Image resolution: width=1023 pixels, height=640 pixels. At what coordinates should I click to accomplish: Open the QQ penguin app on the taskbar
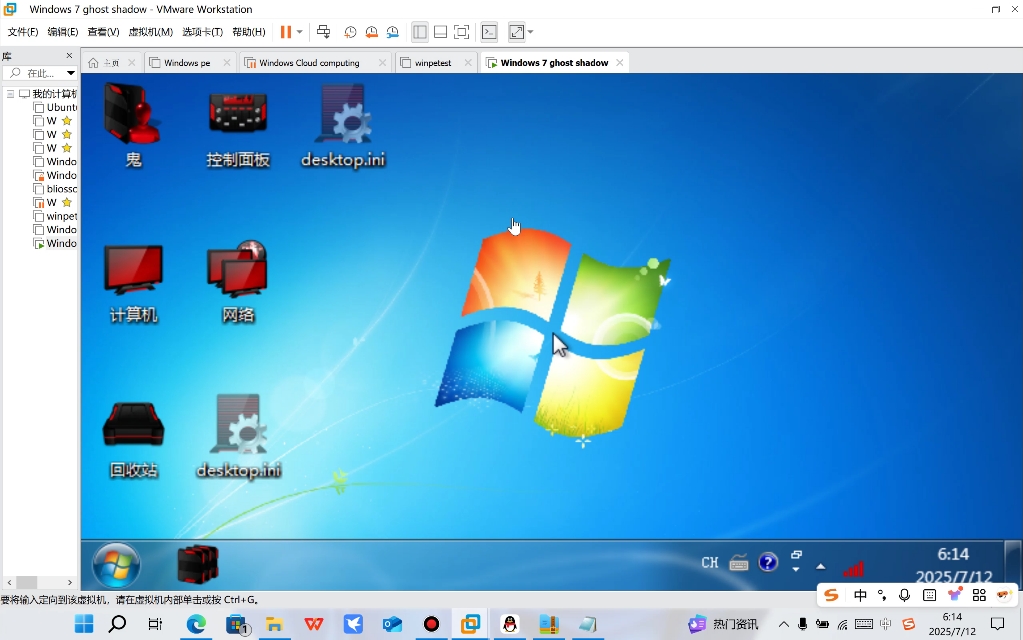click(510, 624)
